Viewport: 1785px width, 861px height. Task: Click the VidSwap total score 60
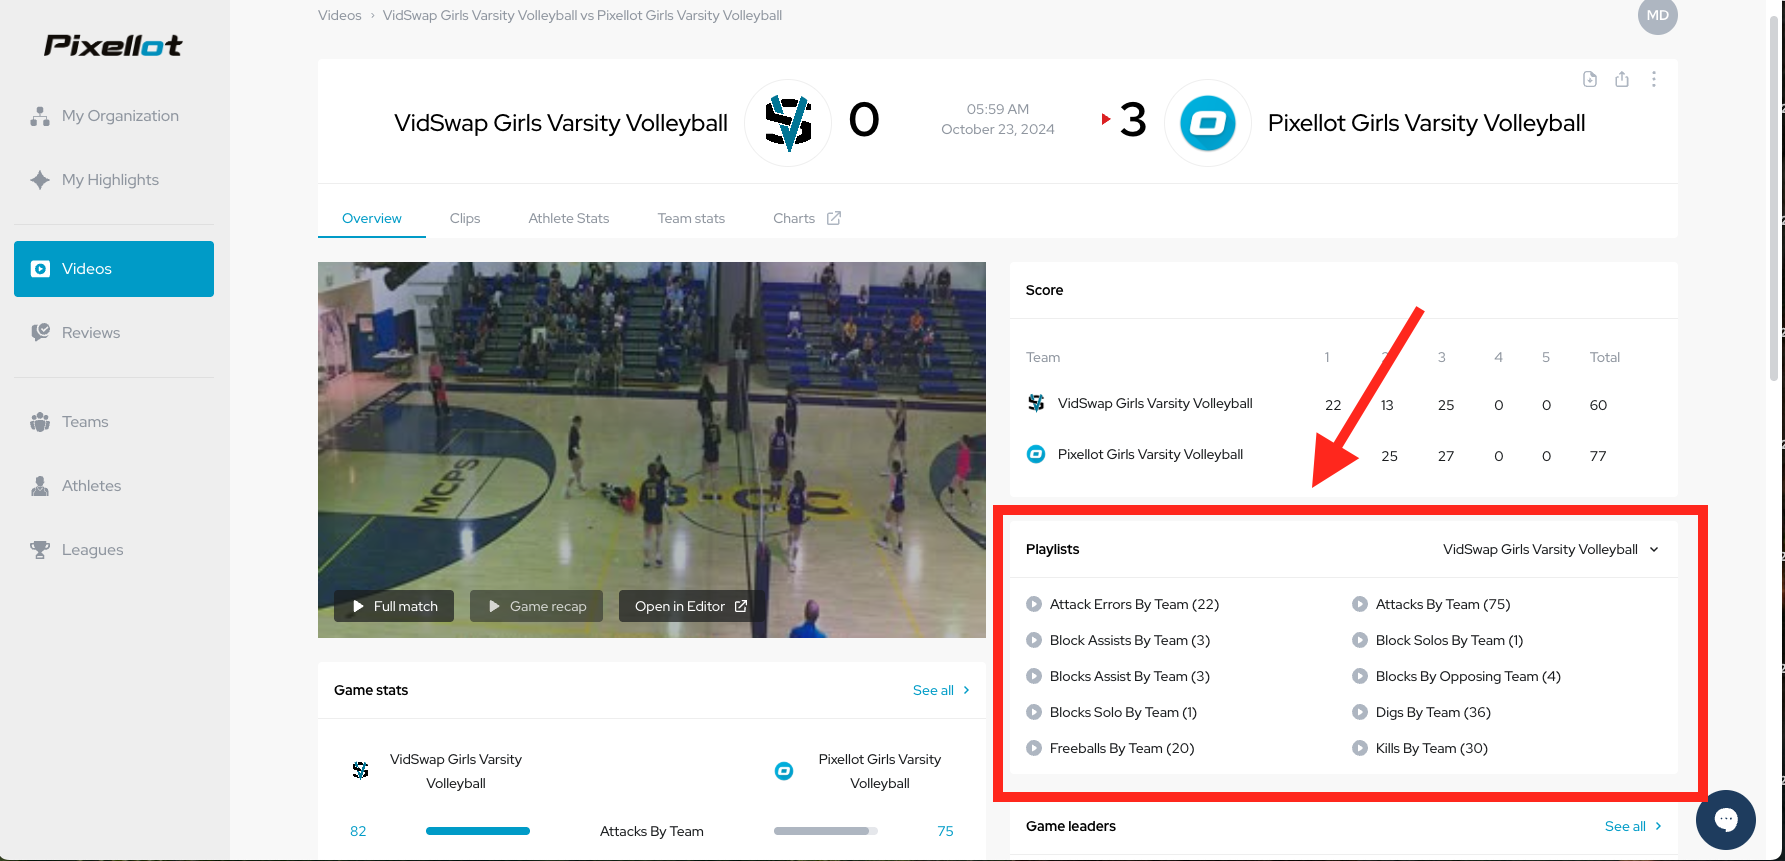click(1598, 405)
